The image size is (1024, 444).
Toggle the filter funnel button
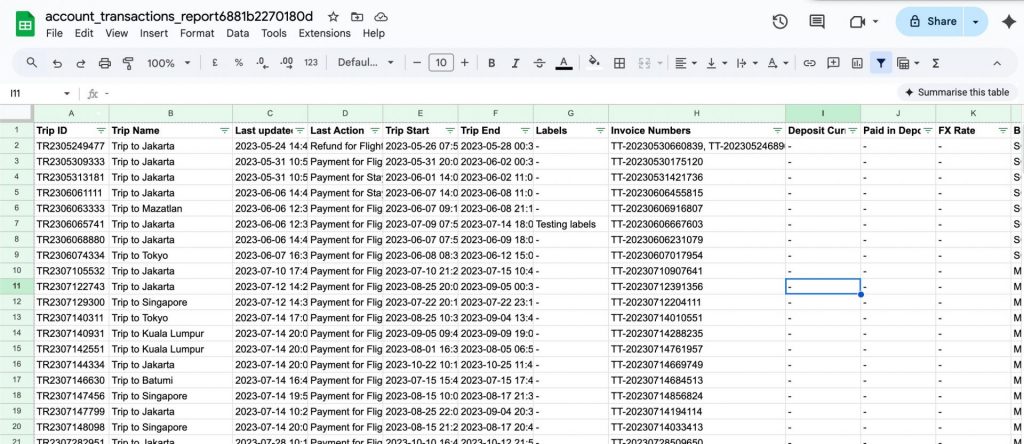pos(881,63)
